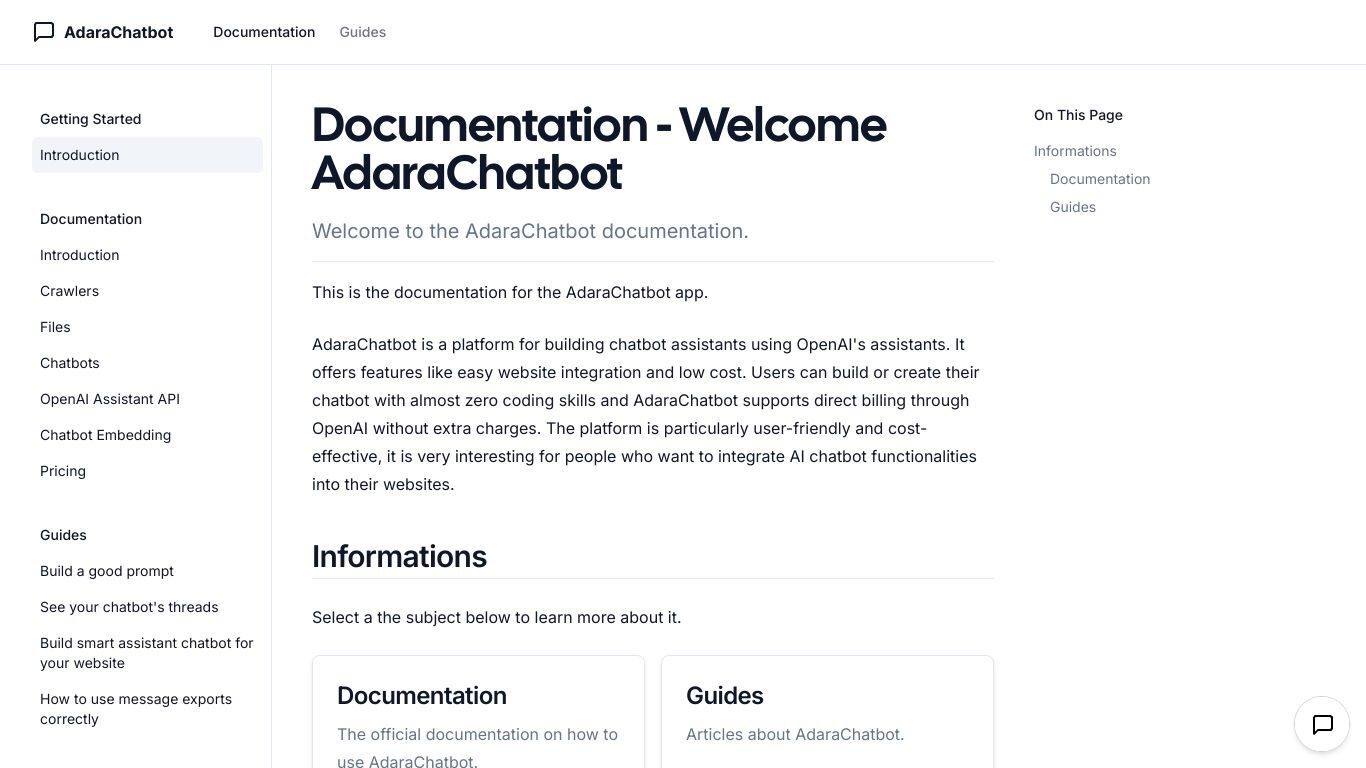Open the Guides card
1366x768 pixels.
(x=827, y=712)
